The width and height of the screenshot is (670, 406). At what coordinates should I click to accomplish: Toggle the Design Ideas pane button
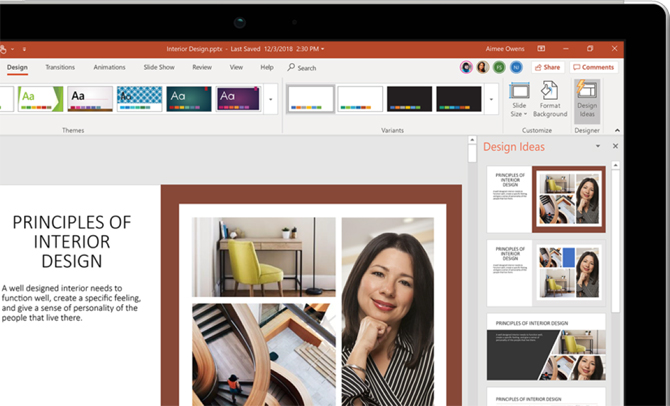coord(587,100)
